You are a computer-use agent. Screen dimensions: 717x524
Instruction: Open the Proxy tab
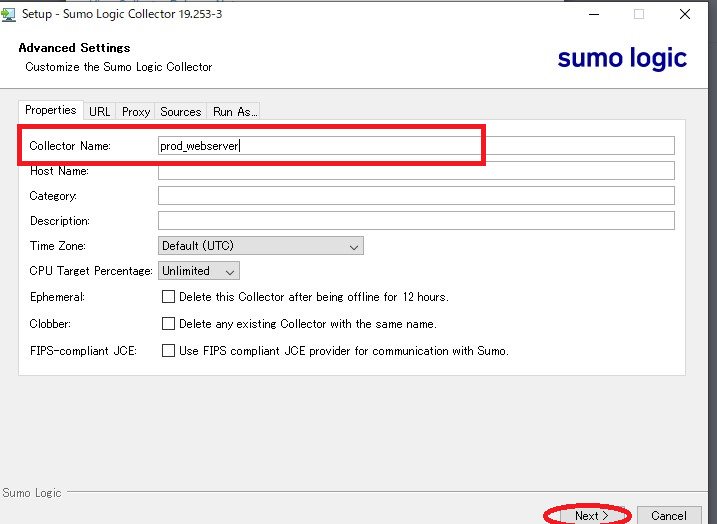pyautogui.click(x=136, y=112)
